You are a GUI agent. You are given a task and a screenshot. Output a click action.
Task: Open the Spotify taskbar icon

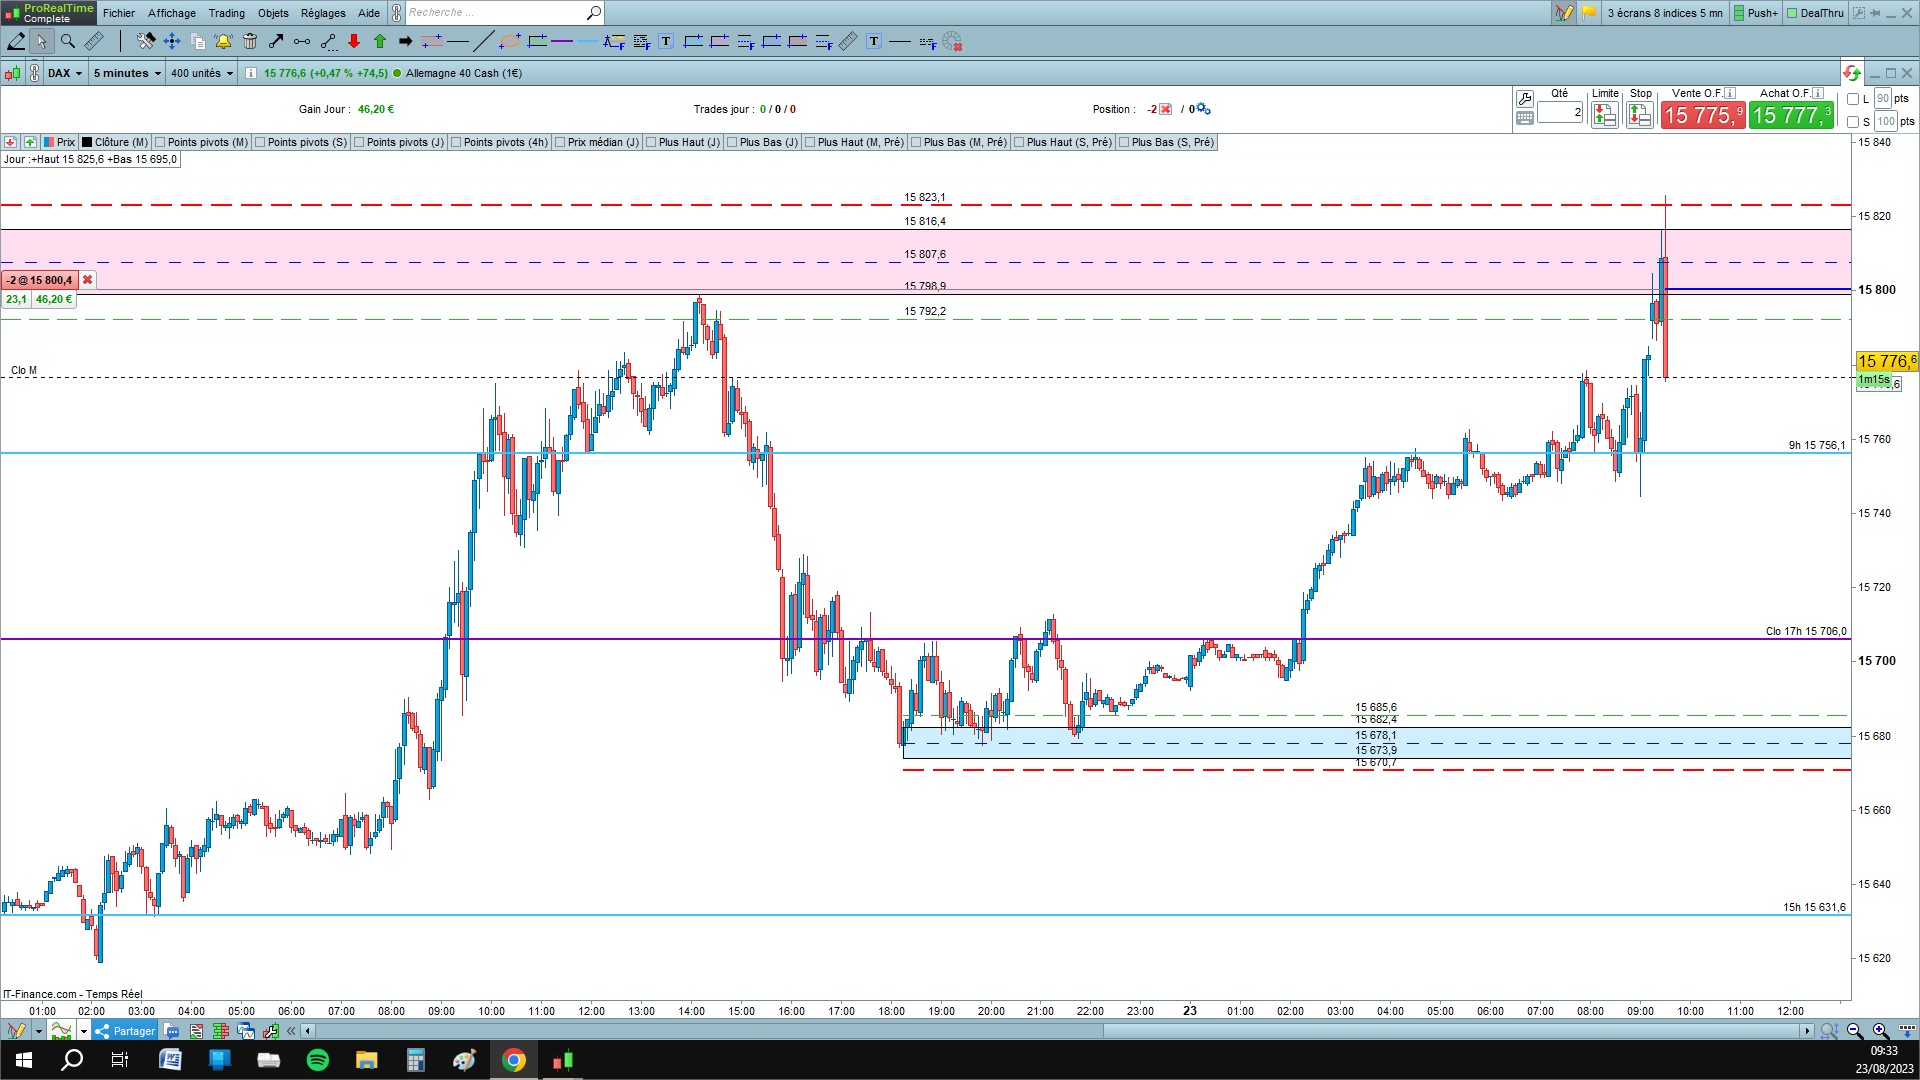pos(318,1060)
